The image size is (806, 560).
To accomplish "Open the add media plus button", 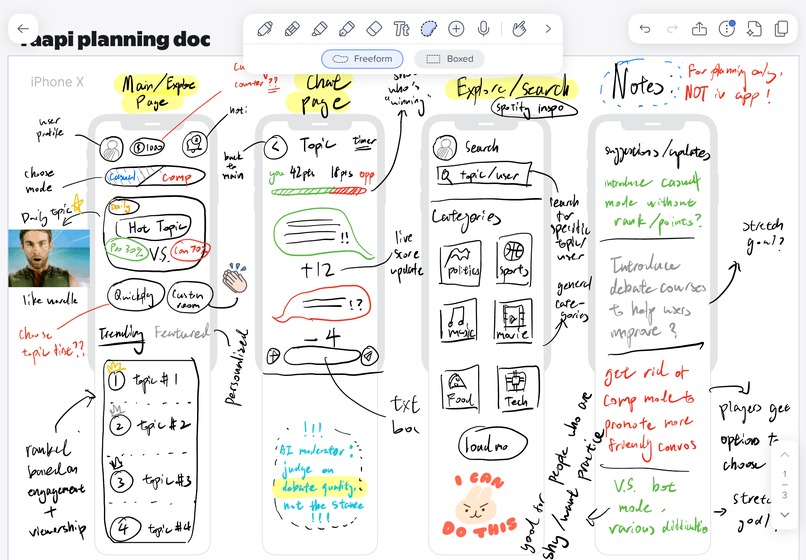I will (456, 29).
